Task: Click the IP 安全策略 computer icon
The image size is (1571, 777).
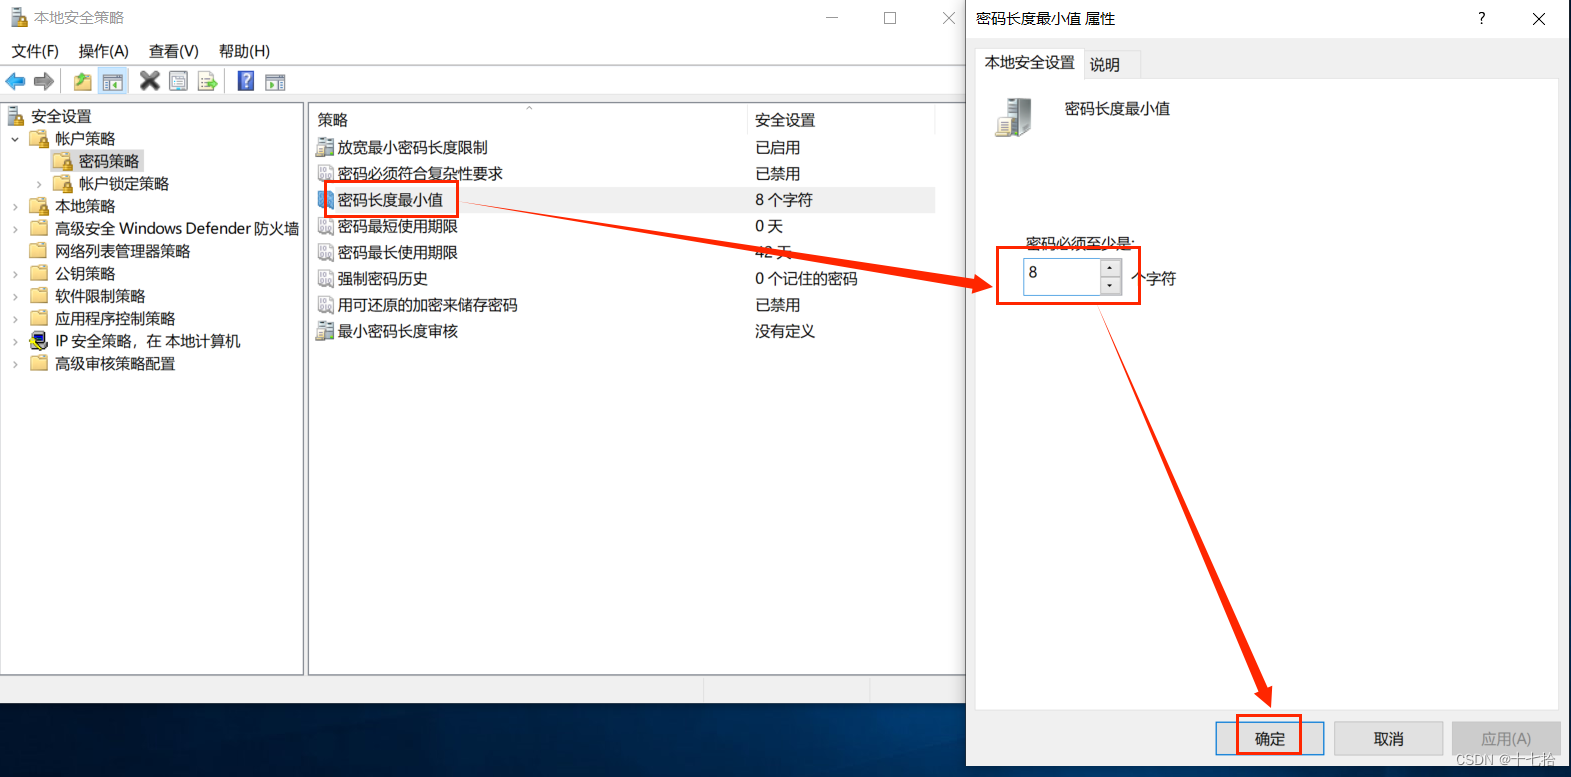Action: pos(39,341)
